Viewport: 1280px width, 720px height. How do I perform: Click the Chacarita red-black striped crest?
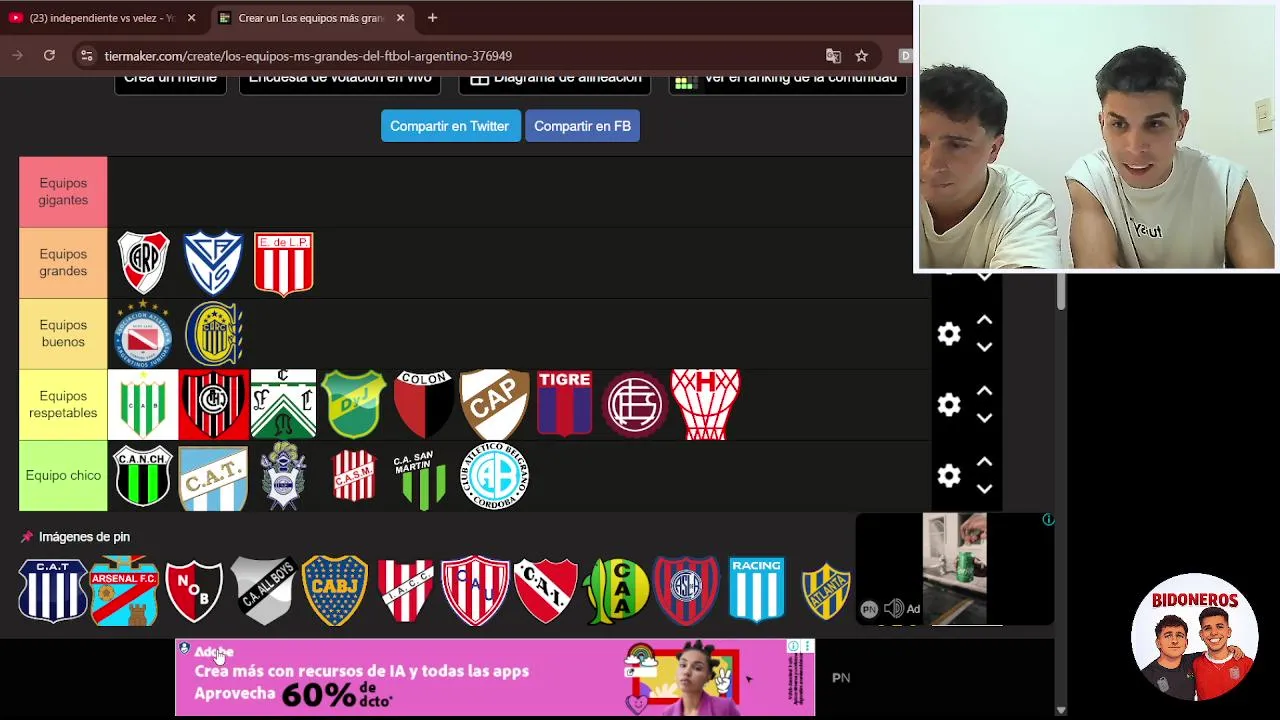point(213,404)
